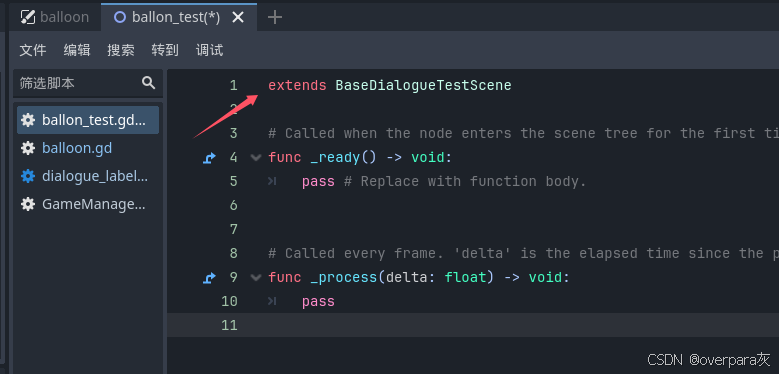
Task: Click line number 11 in gutter
Action: (x=229, y=325)
